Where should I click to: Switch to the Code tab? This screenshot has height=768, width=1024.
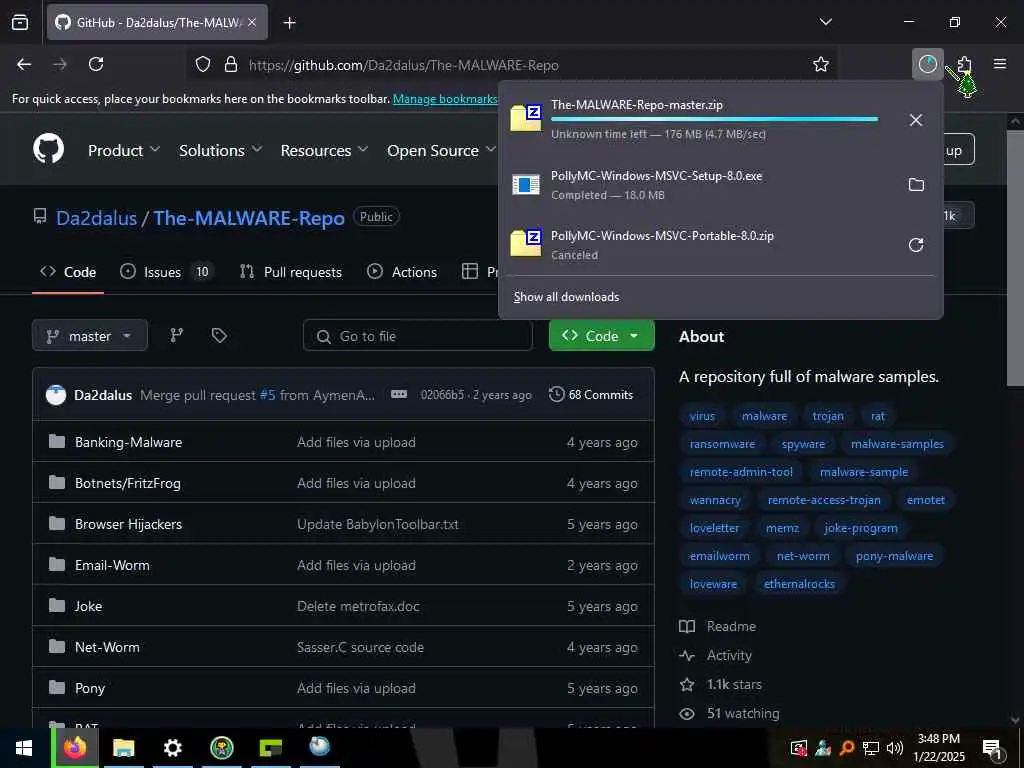click(68, 272)
